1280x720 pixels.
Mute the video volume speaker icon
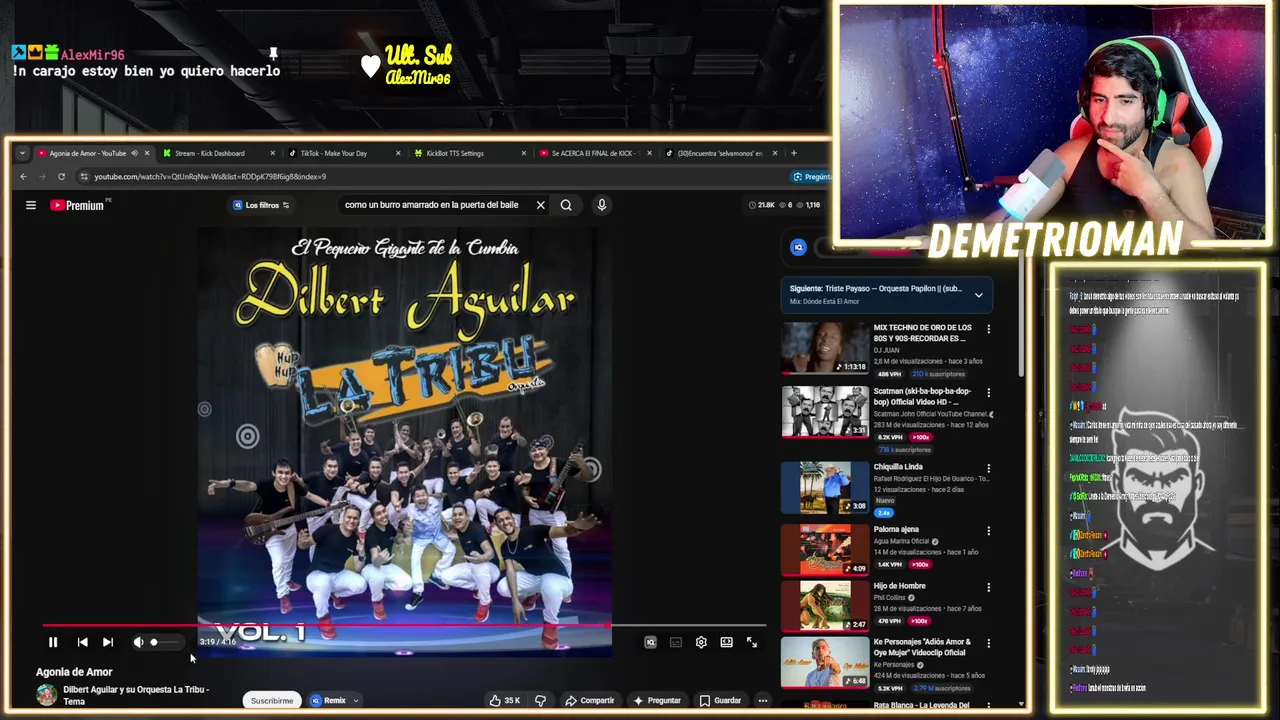pos(138,642)
